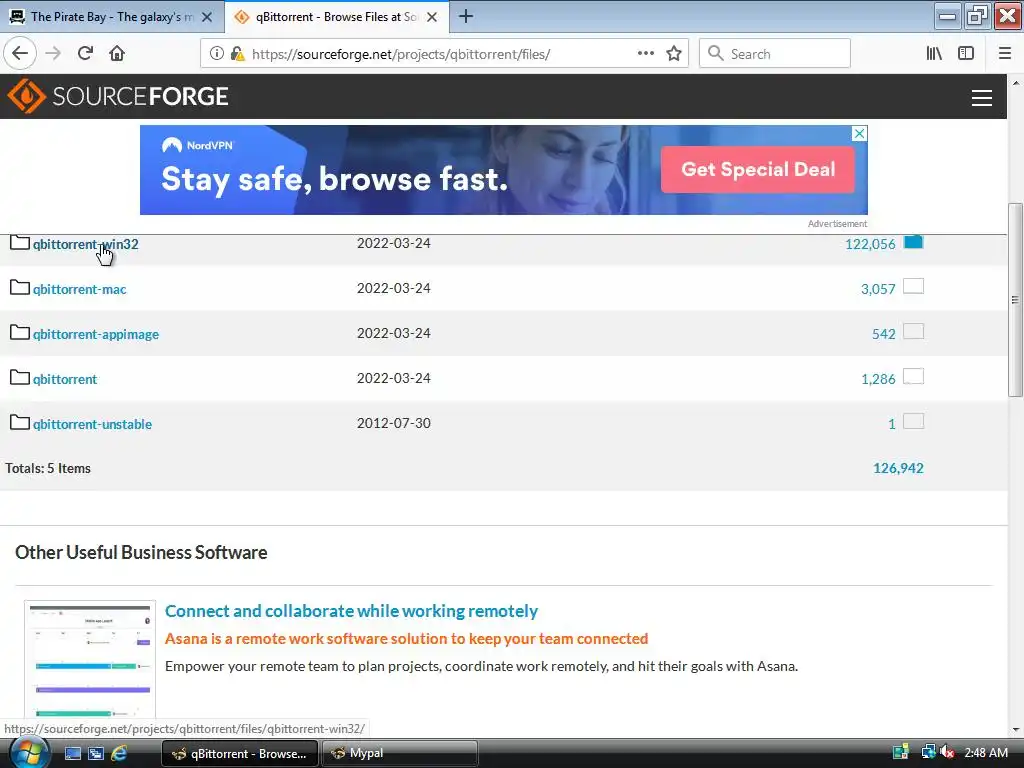Click the 3,057 downloads count

coord(878,289)
